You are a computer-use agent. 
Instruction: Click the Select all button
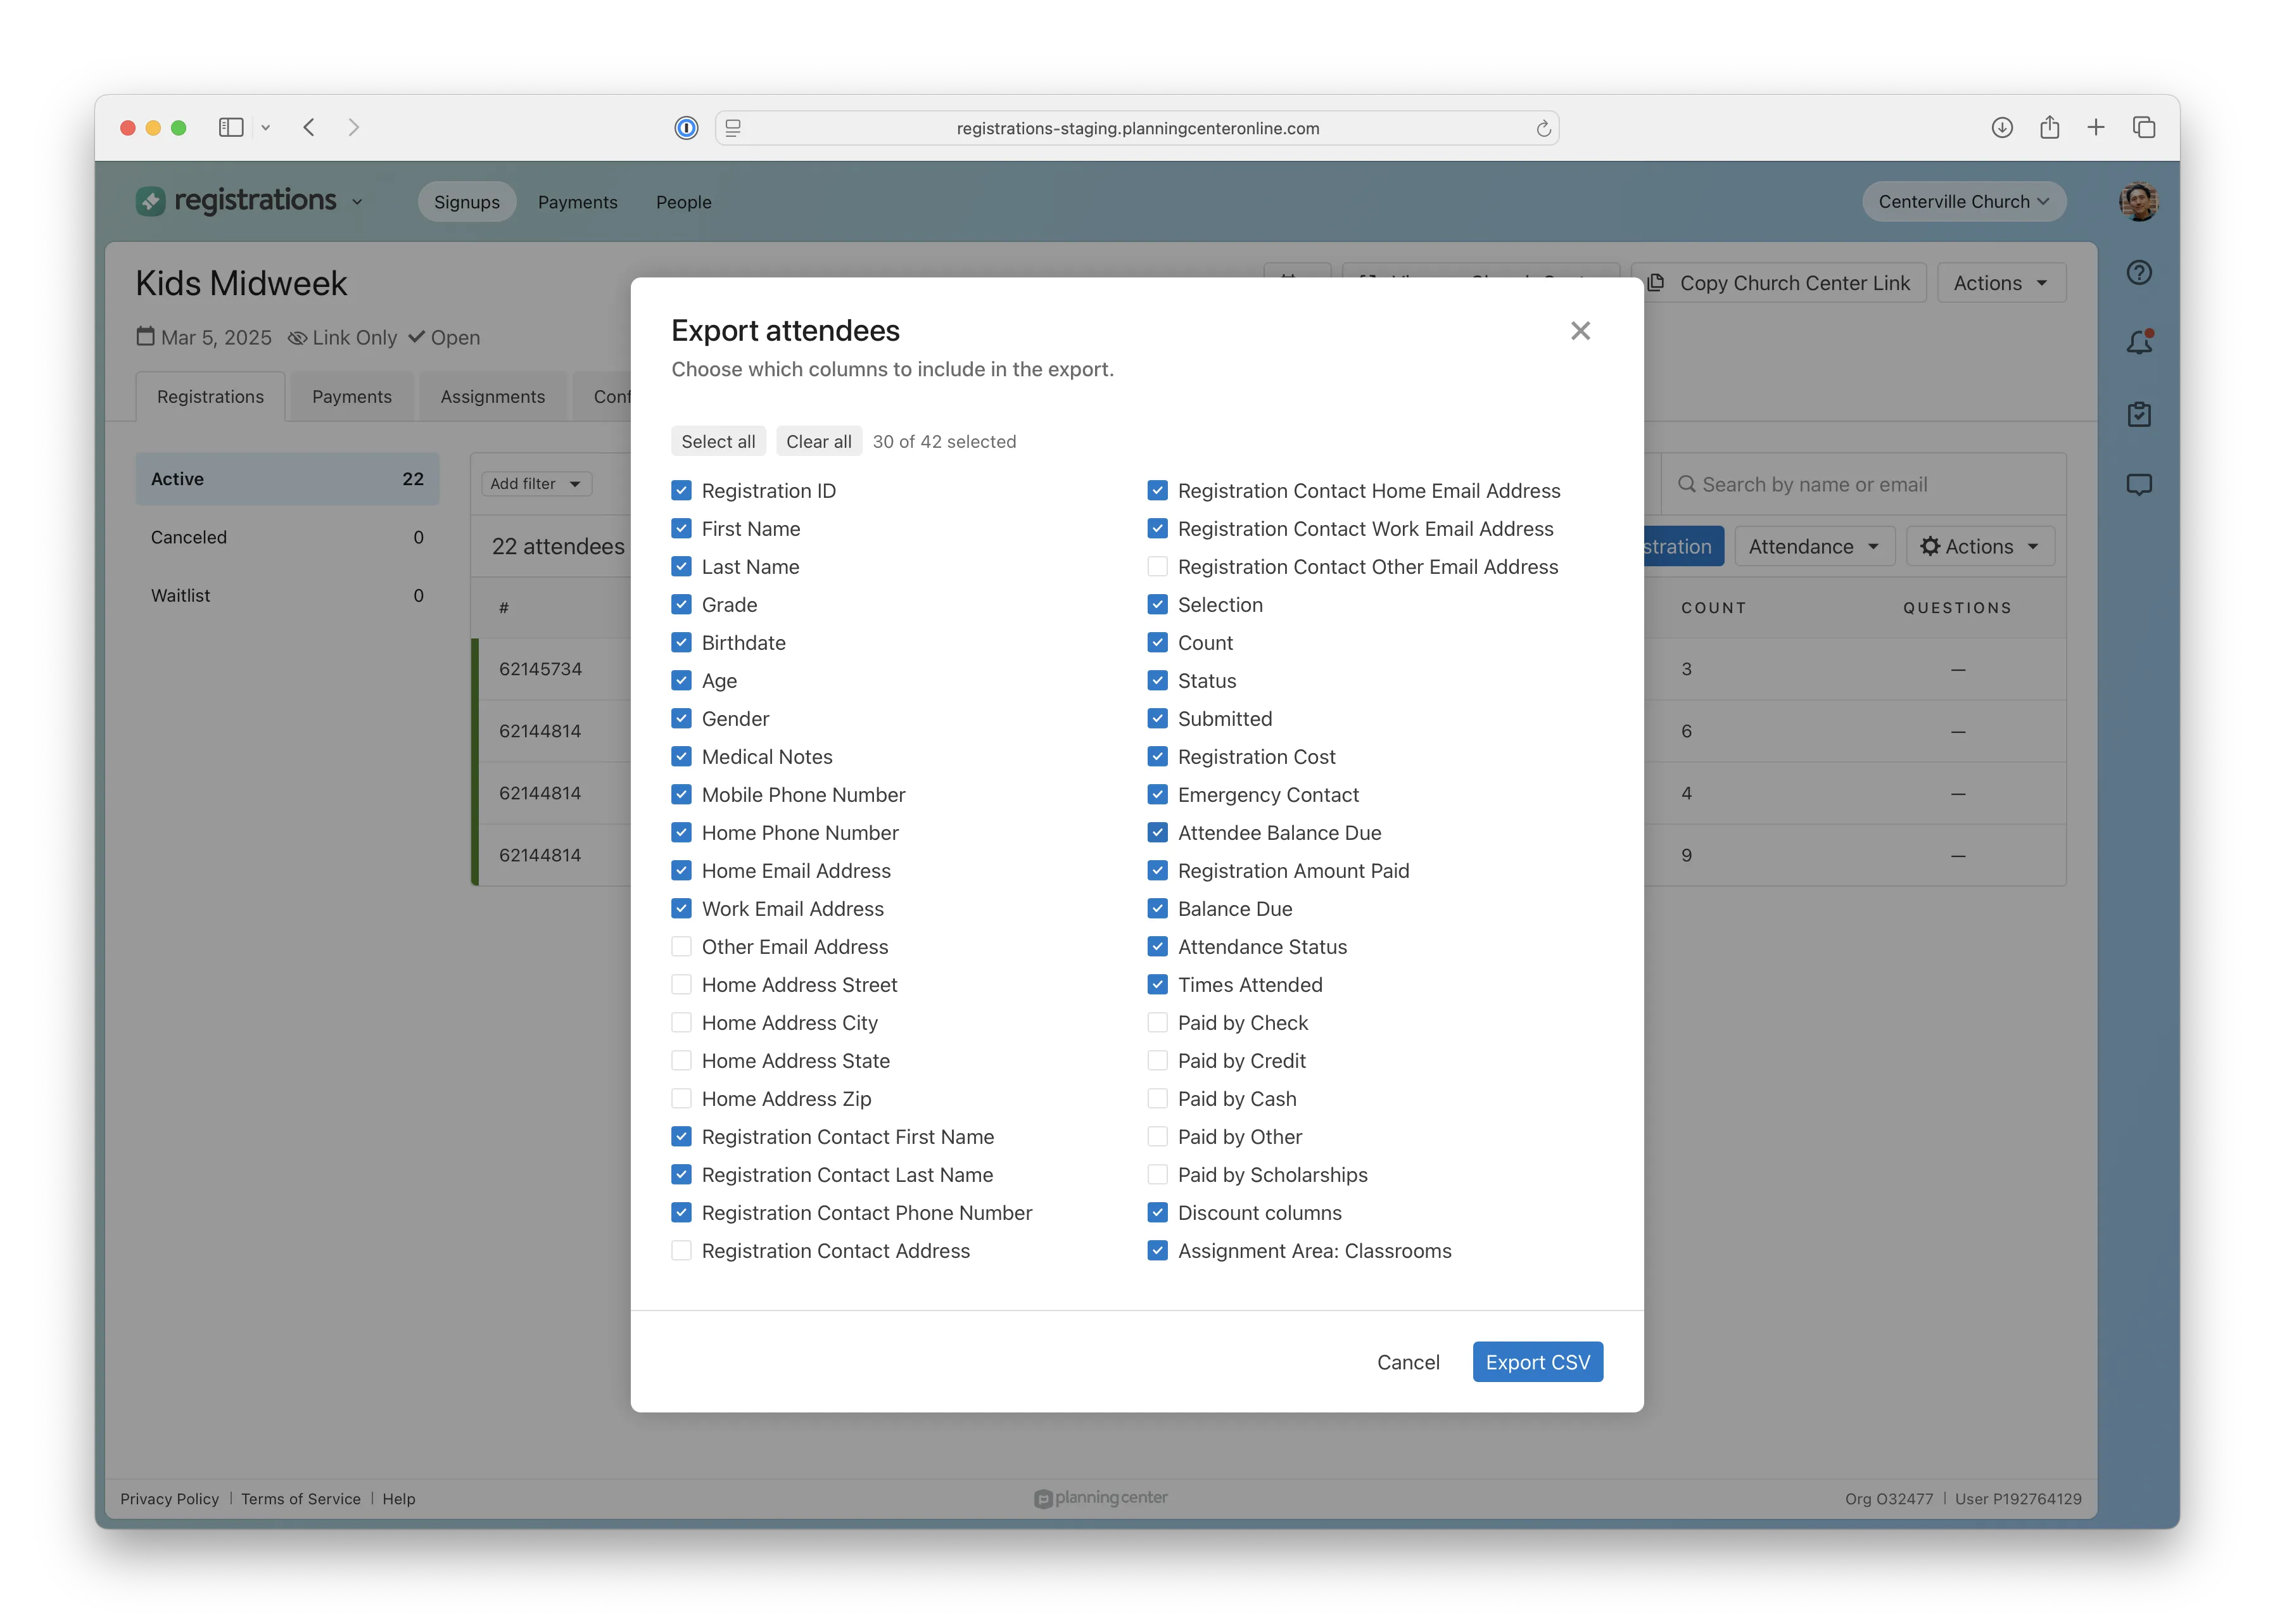coord(718,441)
